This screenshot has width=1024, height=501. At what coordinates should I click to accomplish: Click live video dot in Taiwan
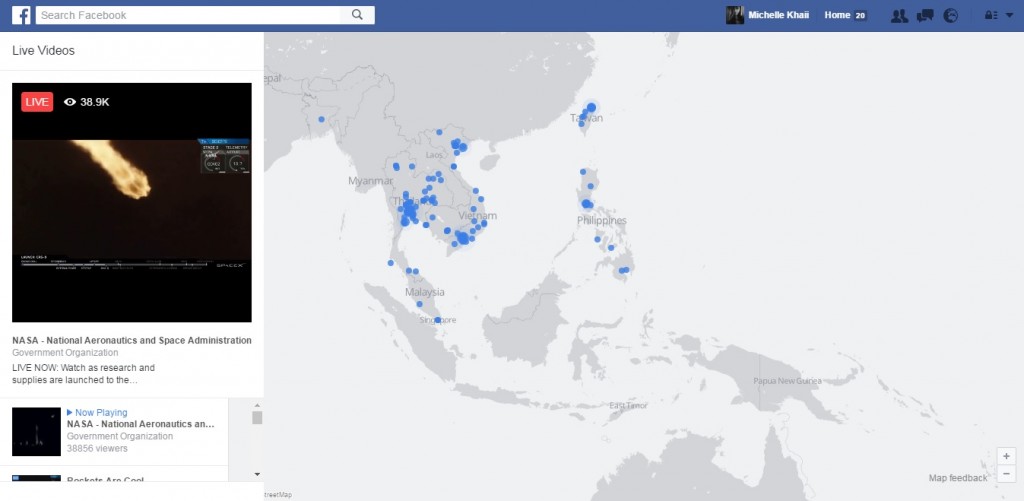point(591,107)
